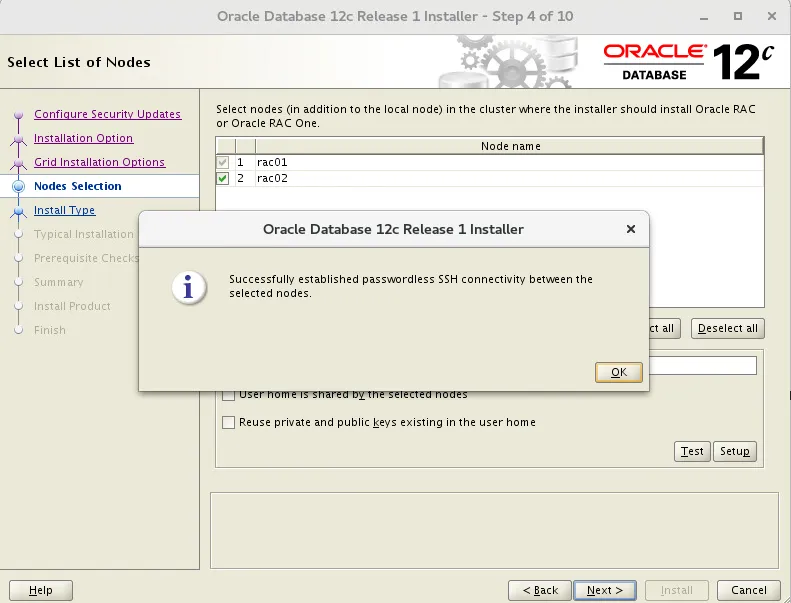Click the Deselect all button
The image size is (791, 603).
[727, 328]
